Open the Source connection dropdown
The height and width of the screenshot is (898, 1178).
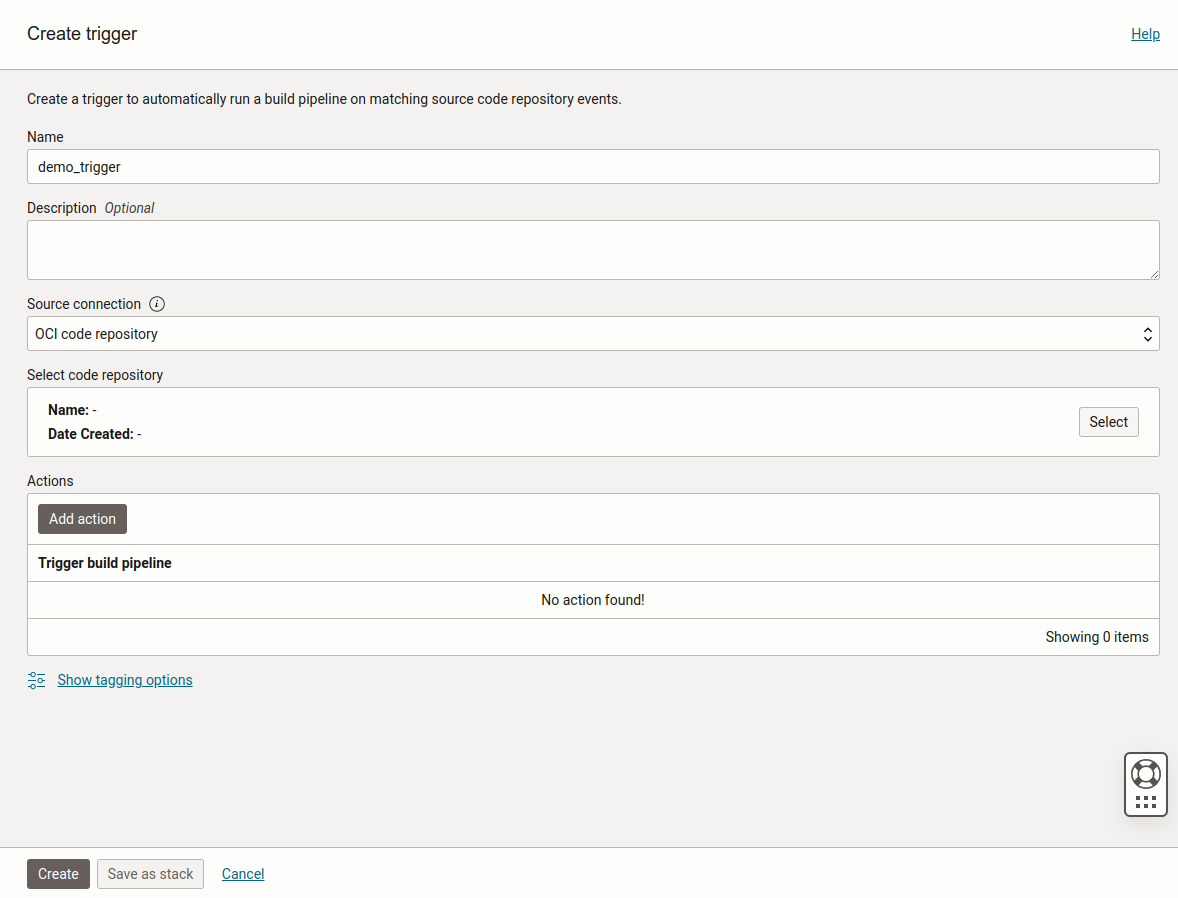coord(593,334)
